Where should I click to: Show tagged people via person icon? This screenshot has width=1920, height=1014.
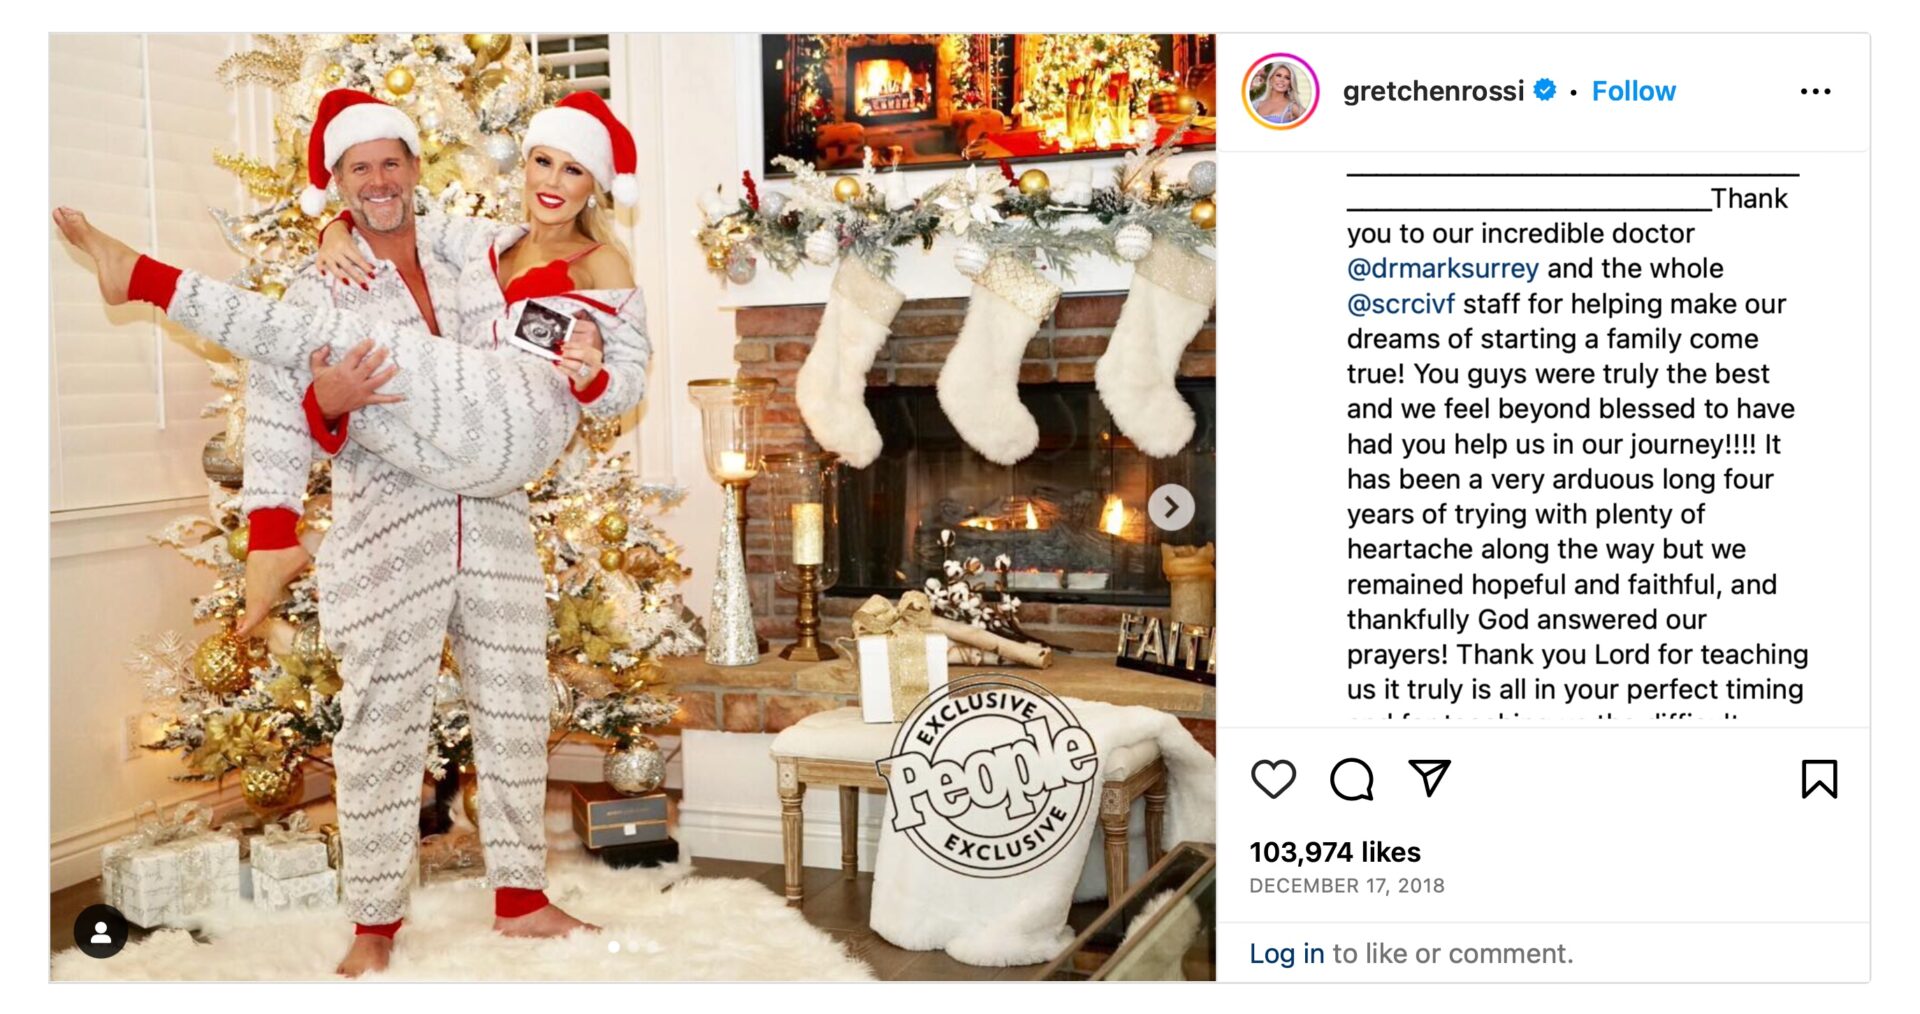click(101, 931)
